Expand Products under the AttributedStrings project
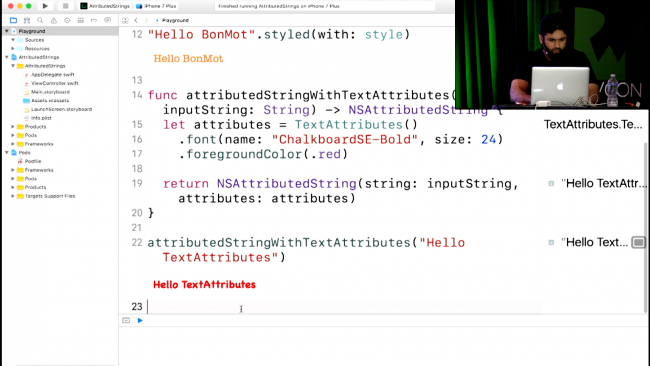The image size is (650, 366). tap(13, 127)
